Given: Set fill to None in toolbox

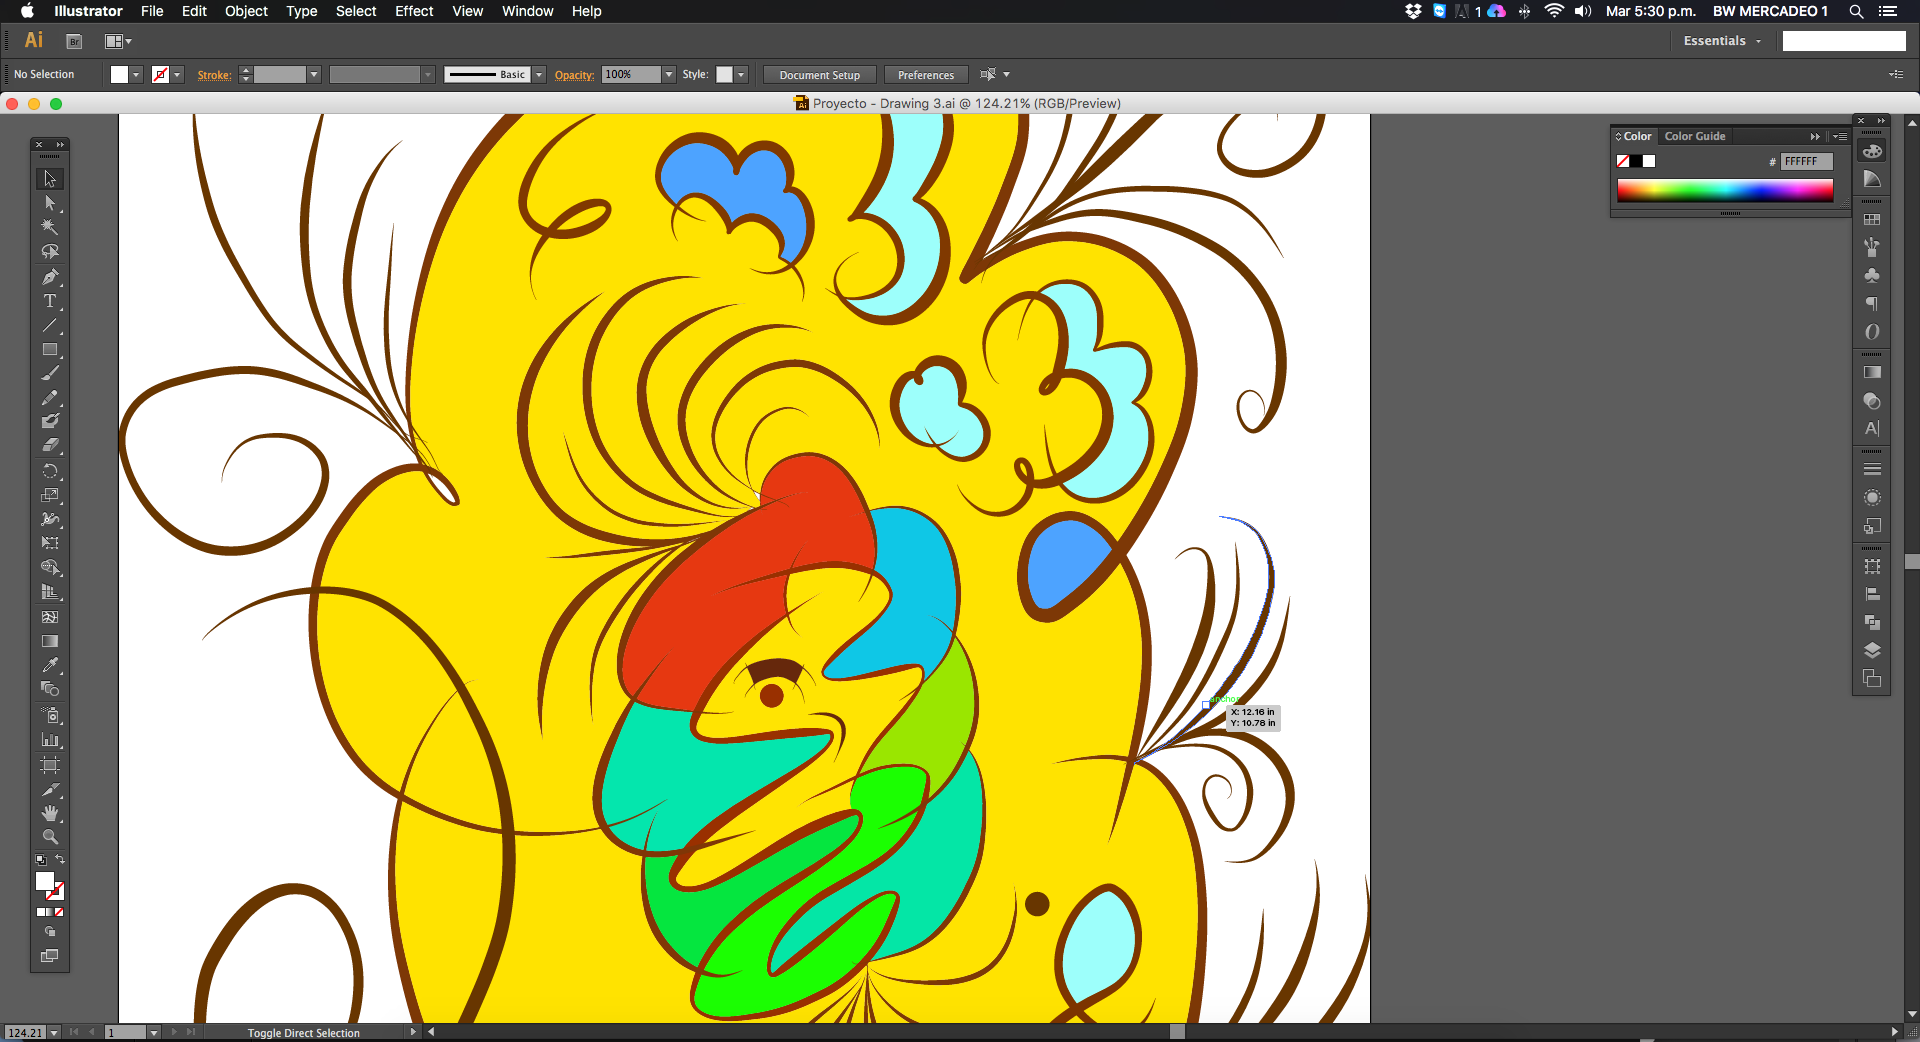Looking at the screenshot, I should click(x=59, y=912).
